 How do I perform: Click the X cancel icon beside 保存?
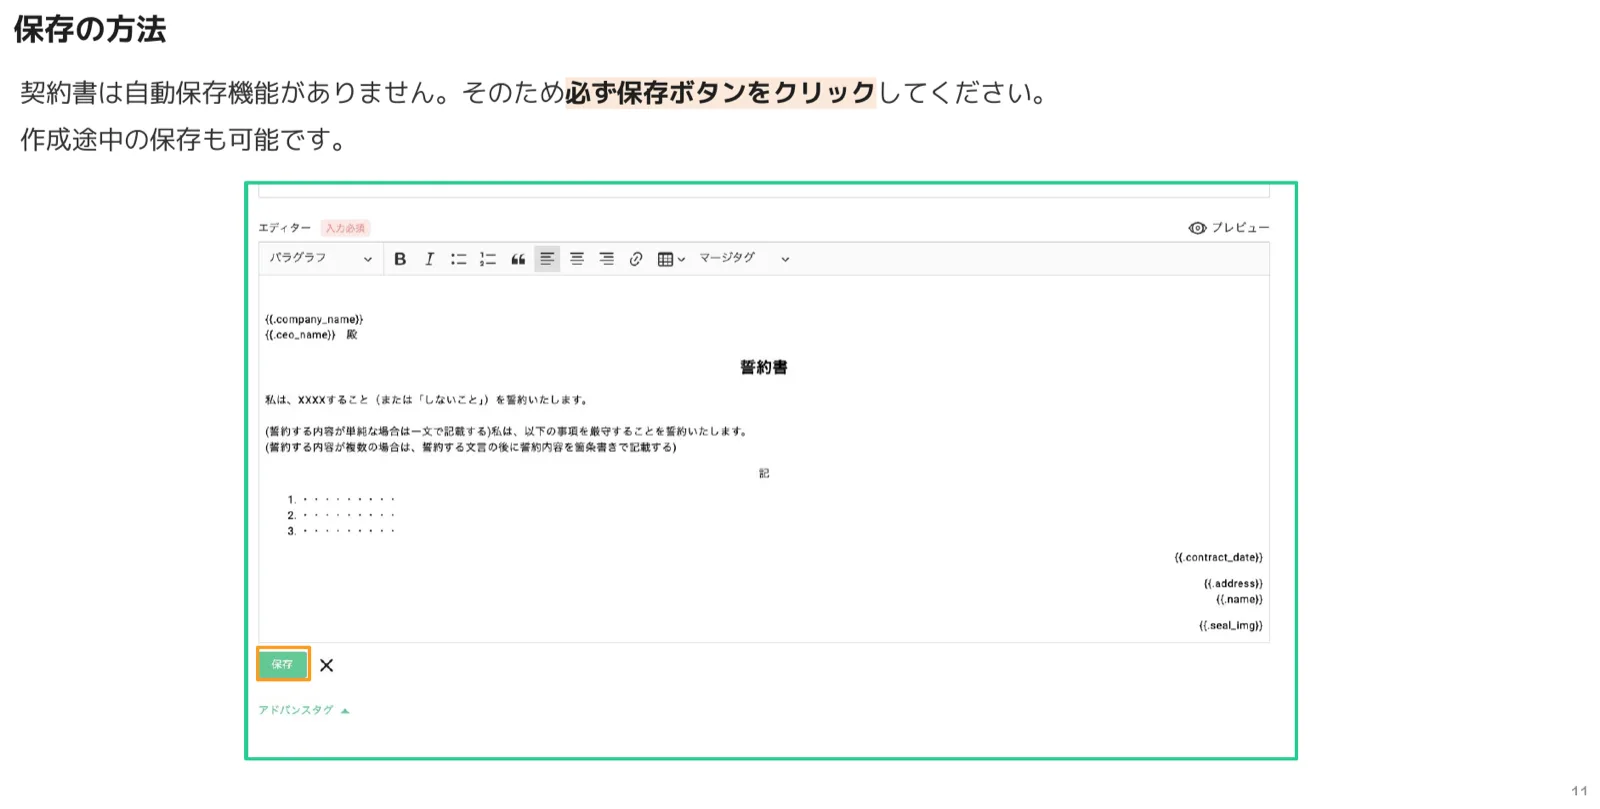(327, 665)
